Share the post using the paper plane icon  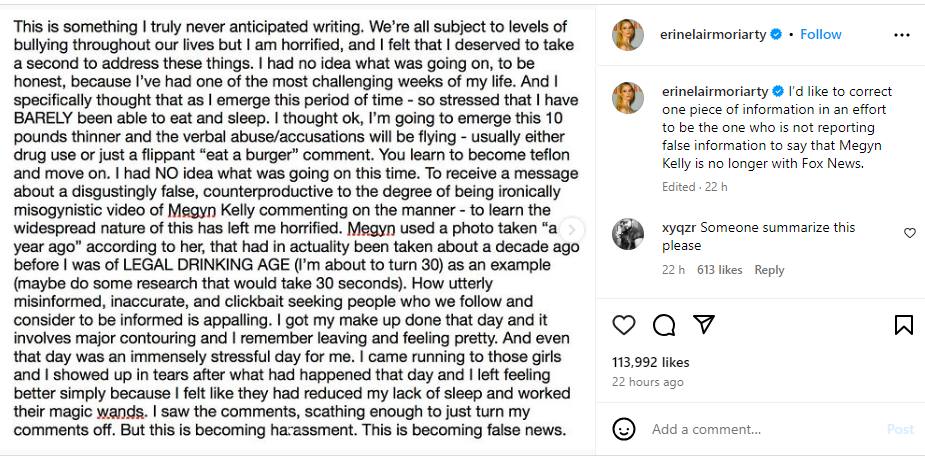click(703, 325)
